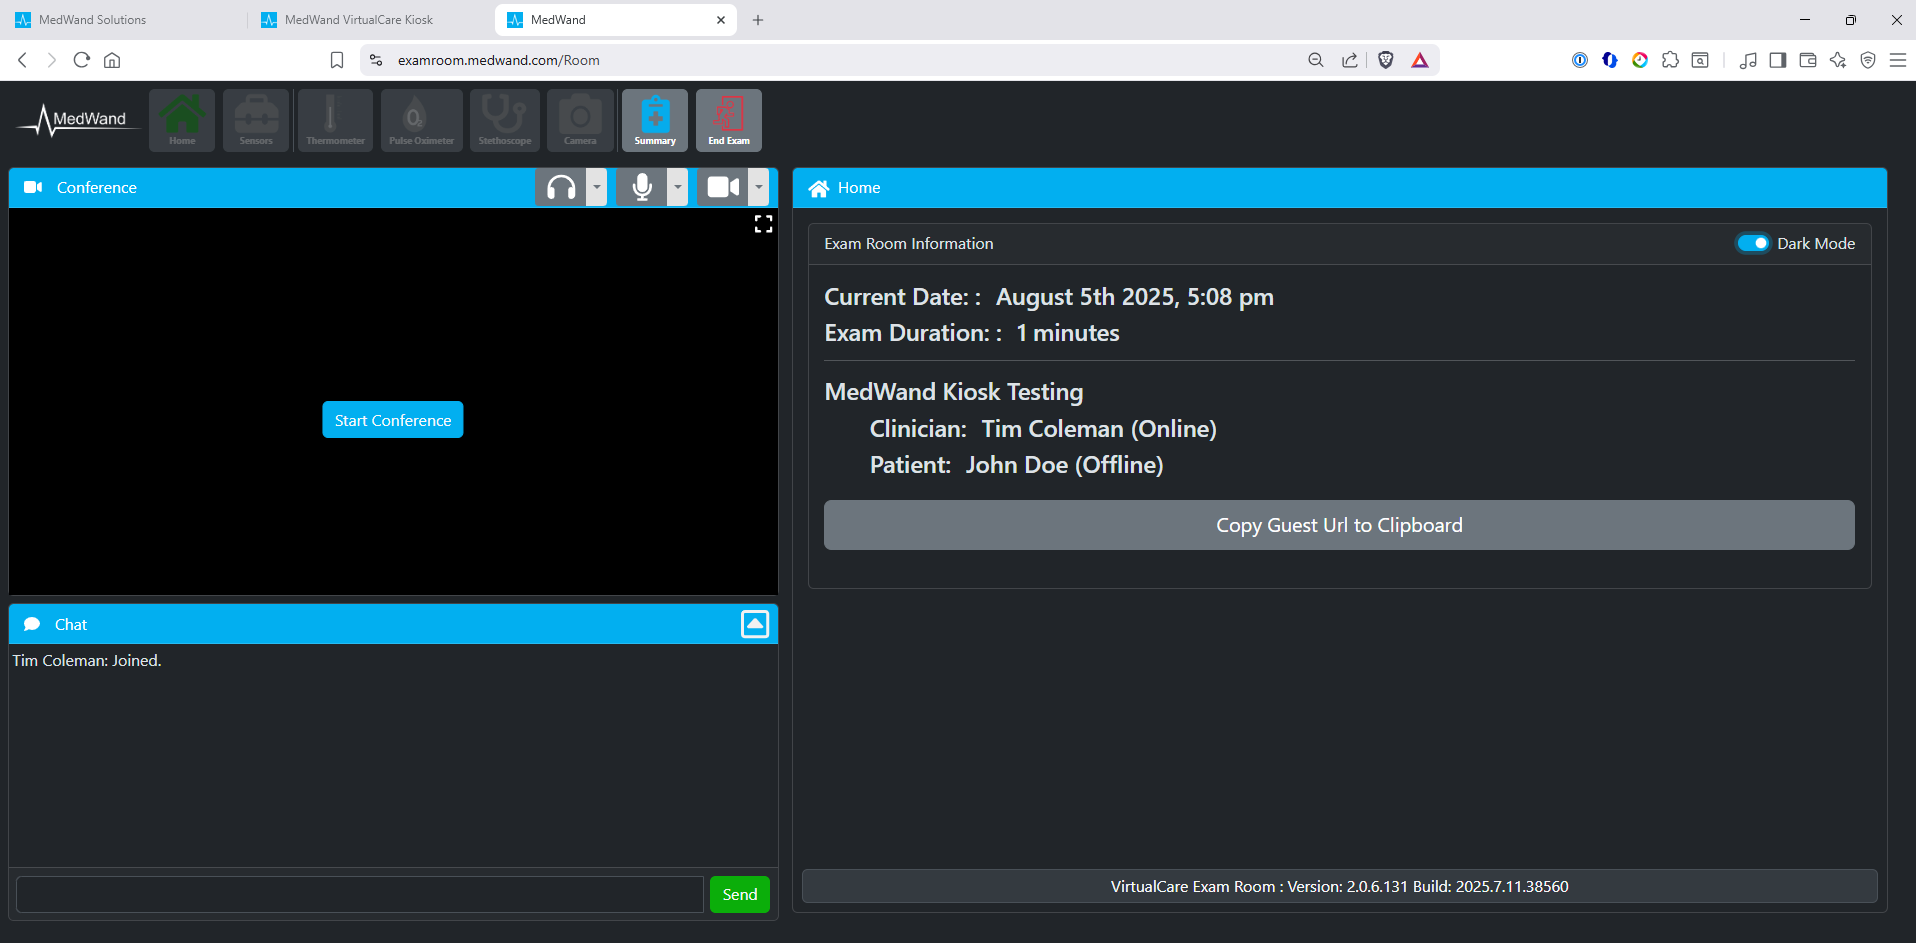Viewport: 1916px width, 943px height.
Task: Select patient John Doe (Offline) text
Action: (1064, 465)
